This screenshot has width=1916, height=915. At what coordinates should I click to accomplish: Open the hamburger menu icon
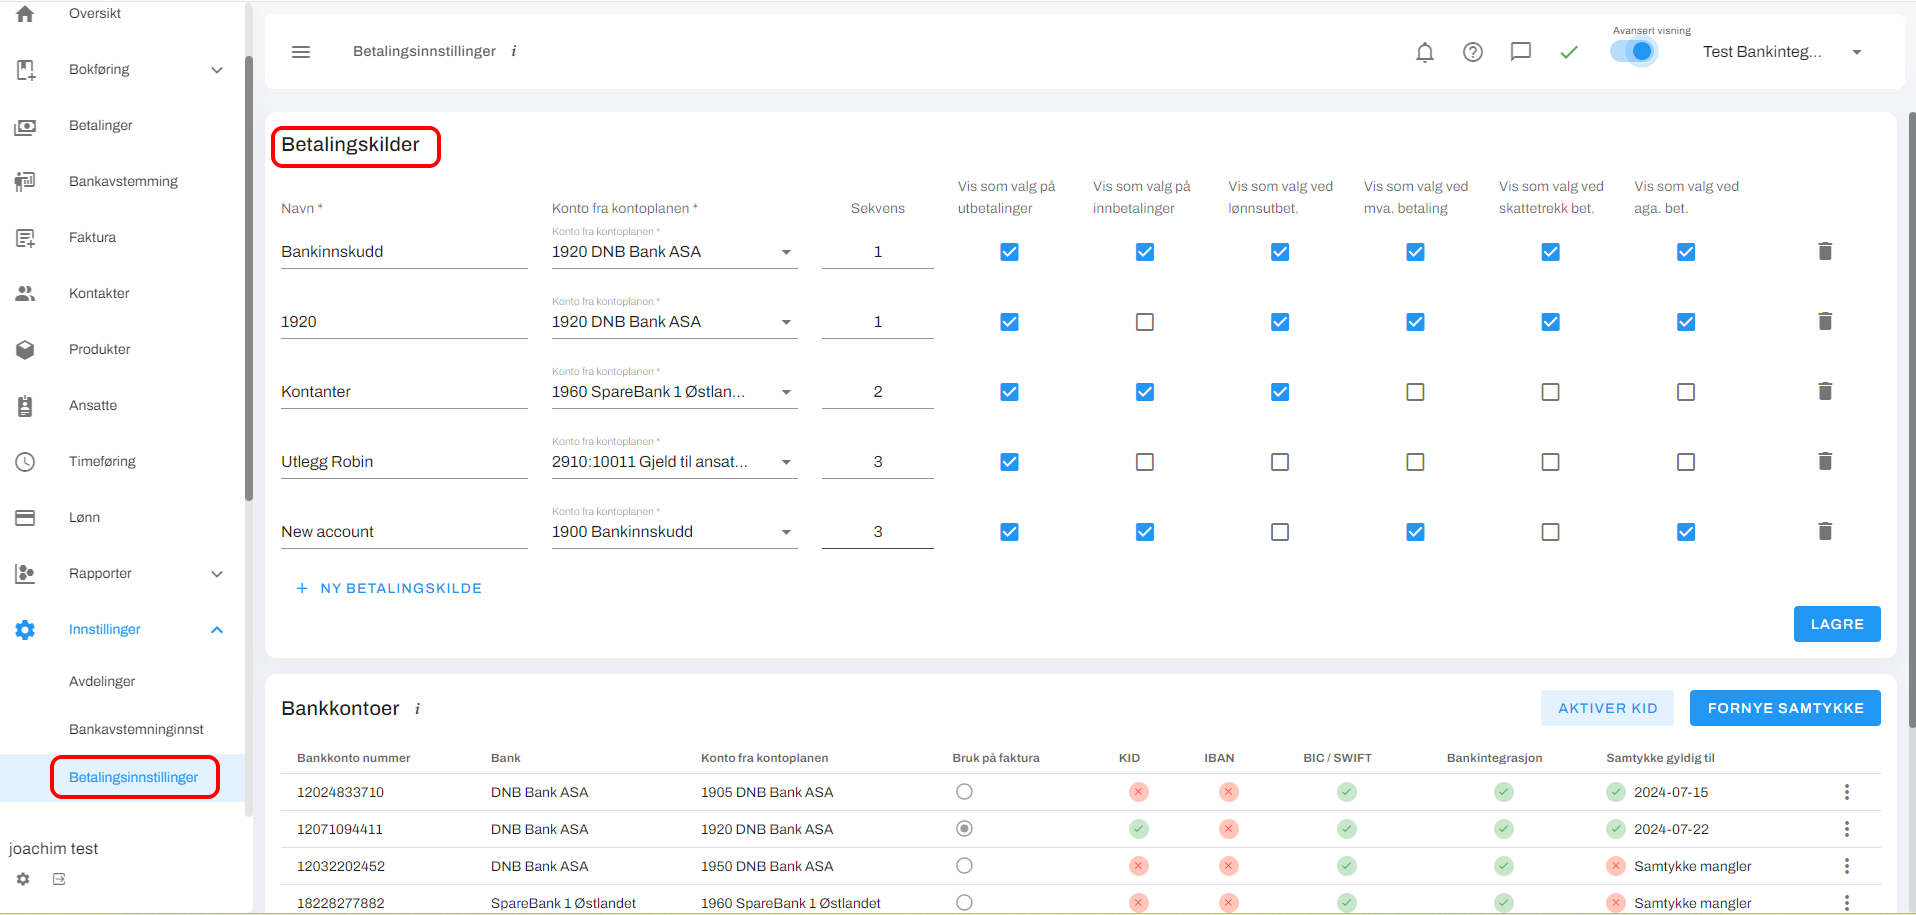tap(301, 52)
